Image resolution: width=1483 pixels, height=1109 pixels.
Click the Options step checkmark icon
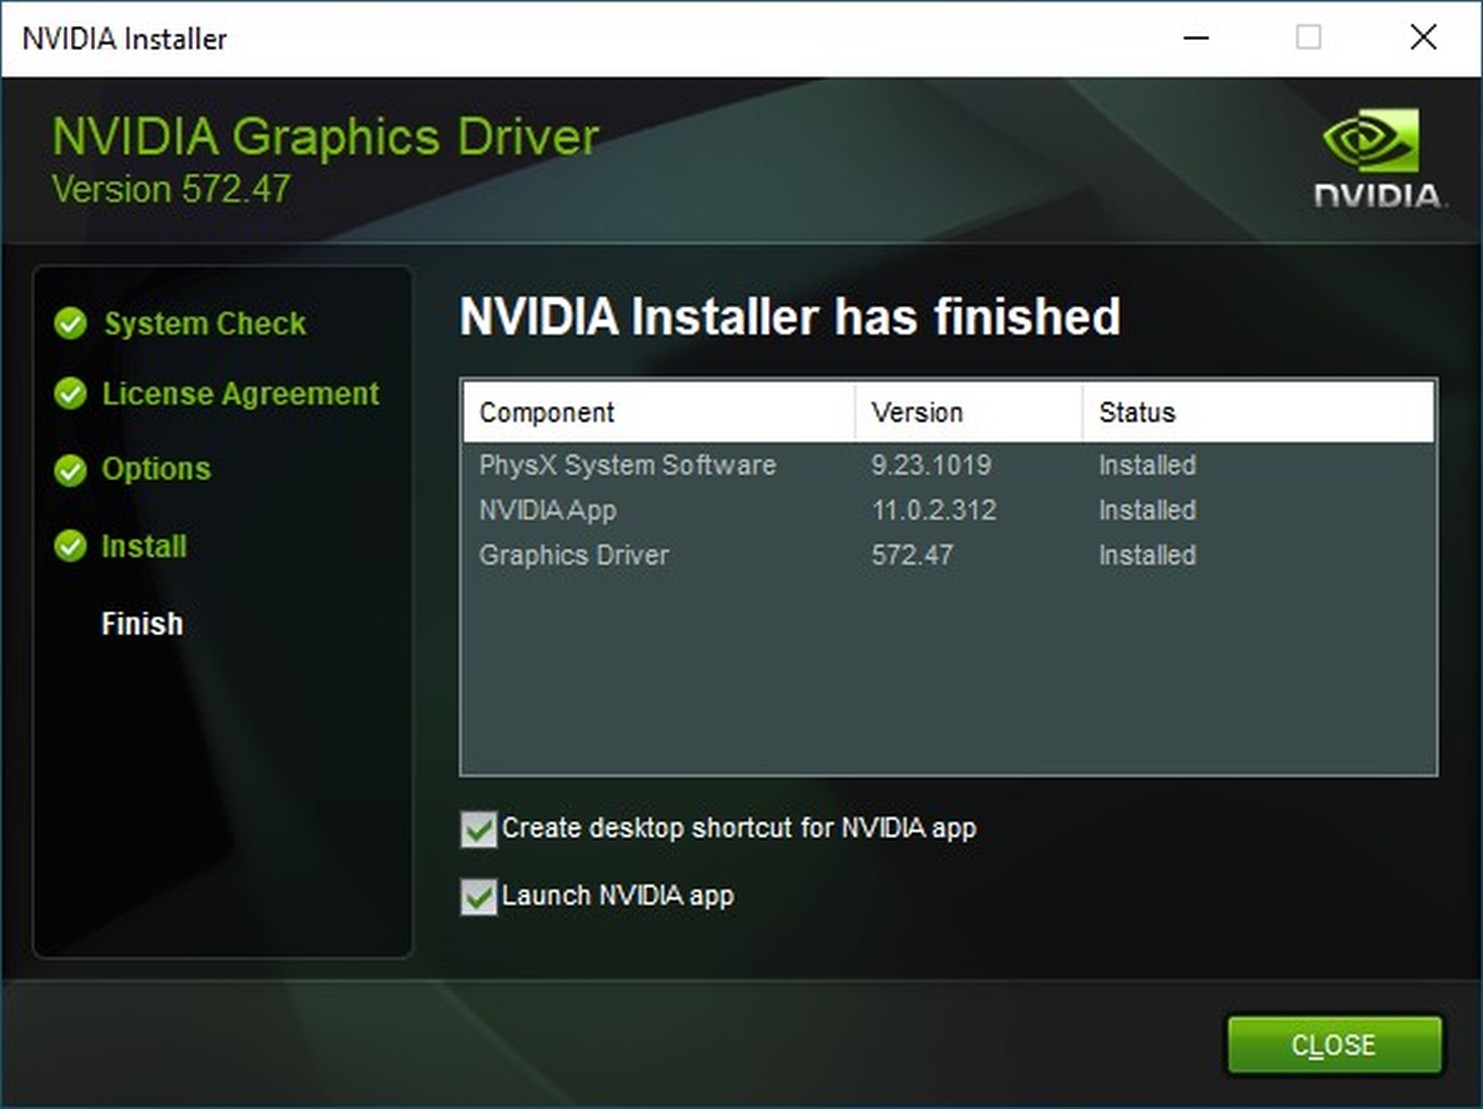click(71, 469)
